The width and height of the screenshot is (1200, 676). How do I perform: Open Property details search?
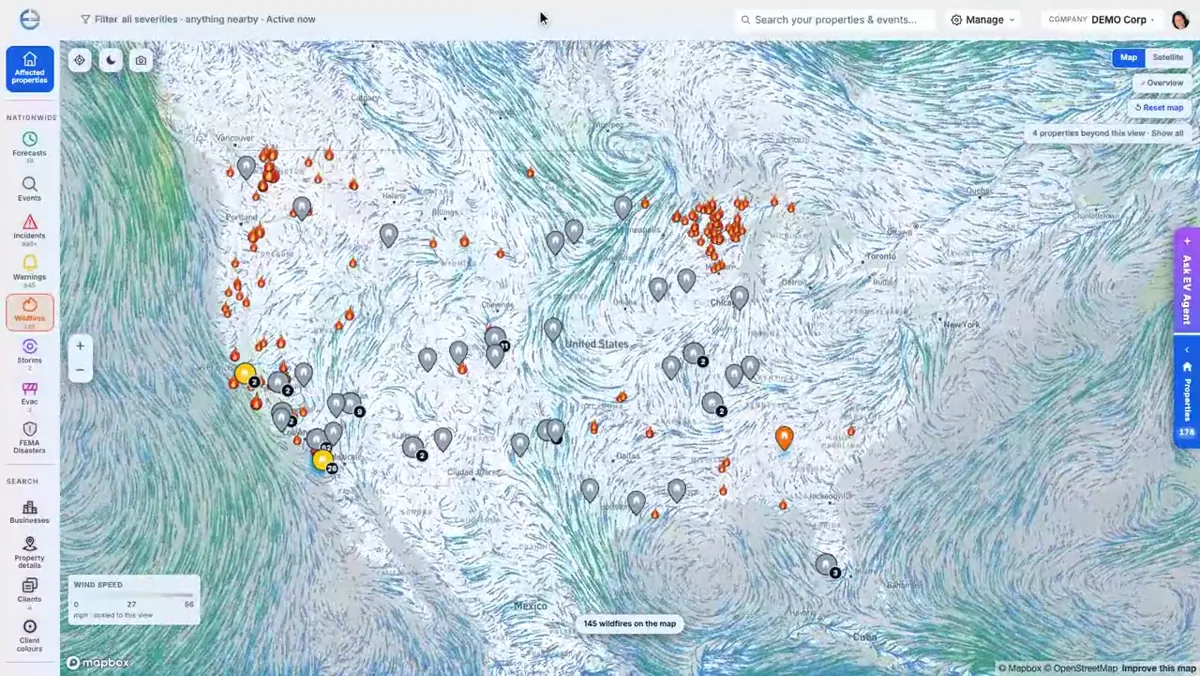click(30, 552)
